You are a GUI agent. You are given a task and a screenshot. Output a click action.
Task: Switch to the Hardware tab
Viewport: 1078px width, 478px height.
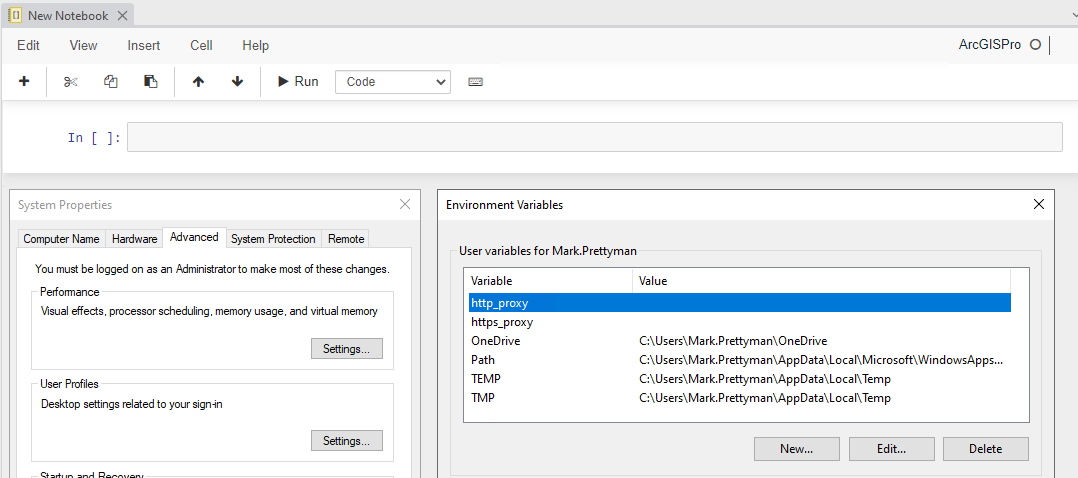[x=134, y=239]
